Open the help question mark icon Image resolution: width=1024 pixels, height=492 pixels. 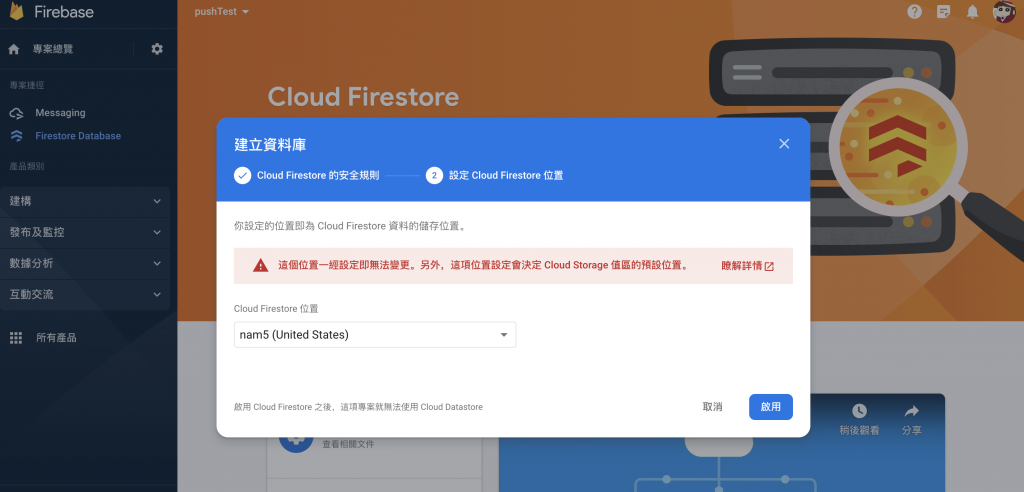pyautogui.click(x=914, y=12)
